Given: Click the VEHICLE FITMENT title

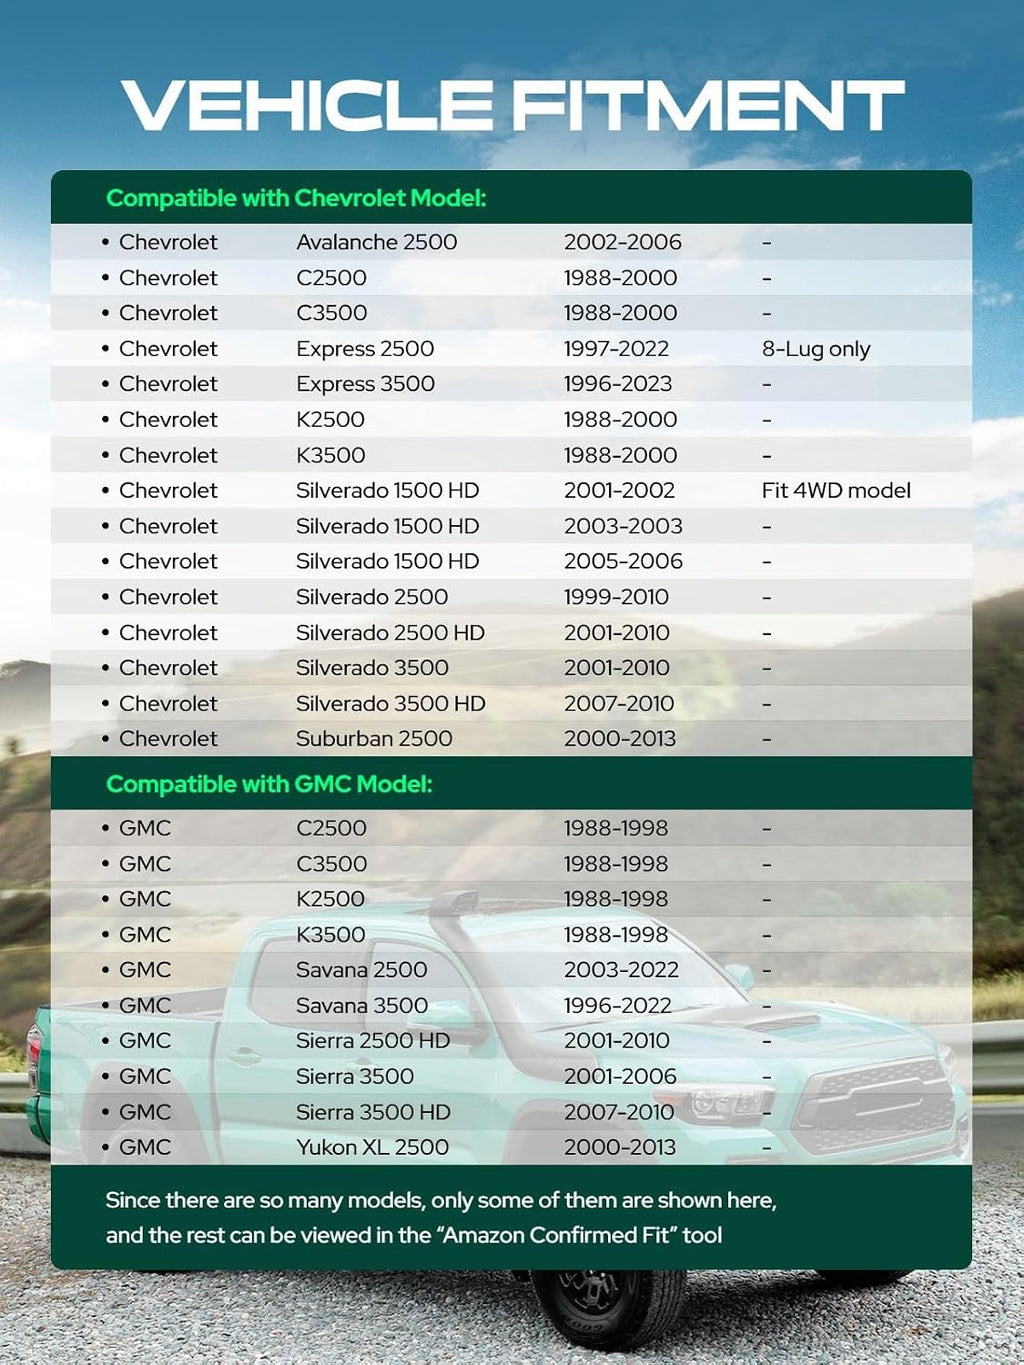Looking at the screenshot, I should click(512, 106).
